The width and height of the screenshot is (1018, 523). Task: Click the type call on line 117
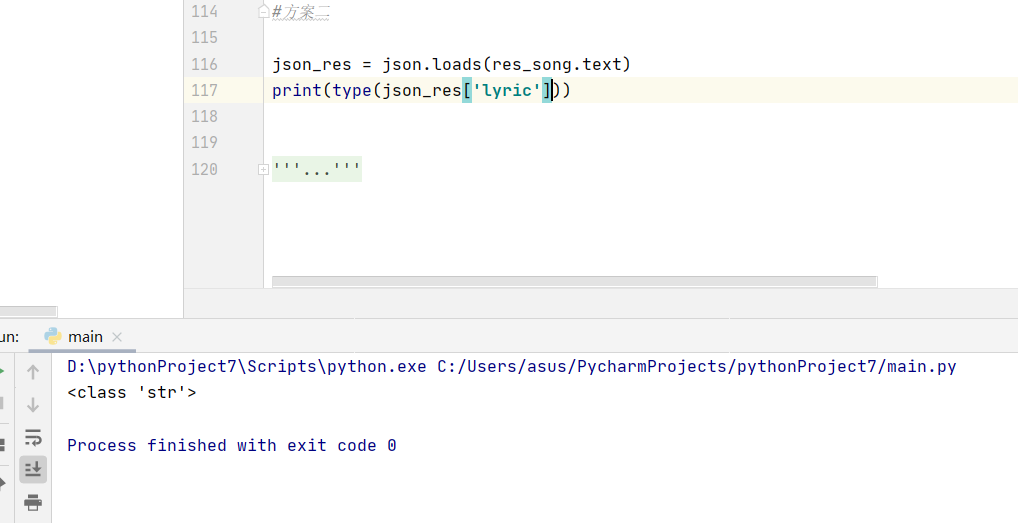pyautogui.click(x=352, y=91)
